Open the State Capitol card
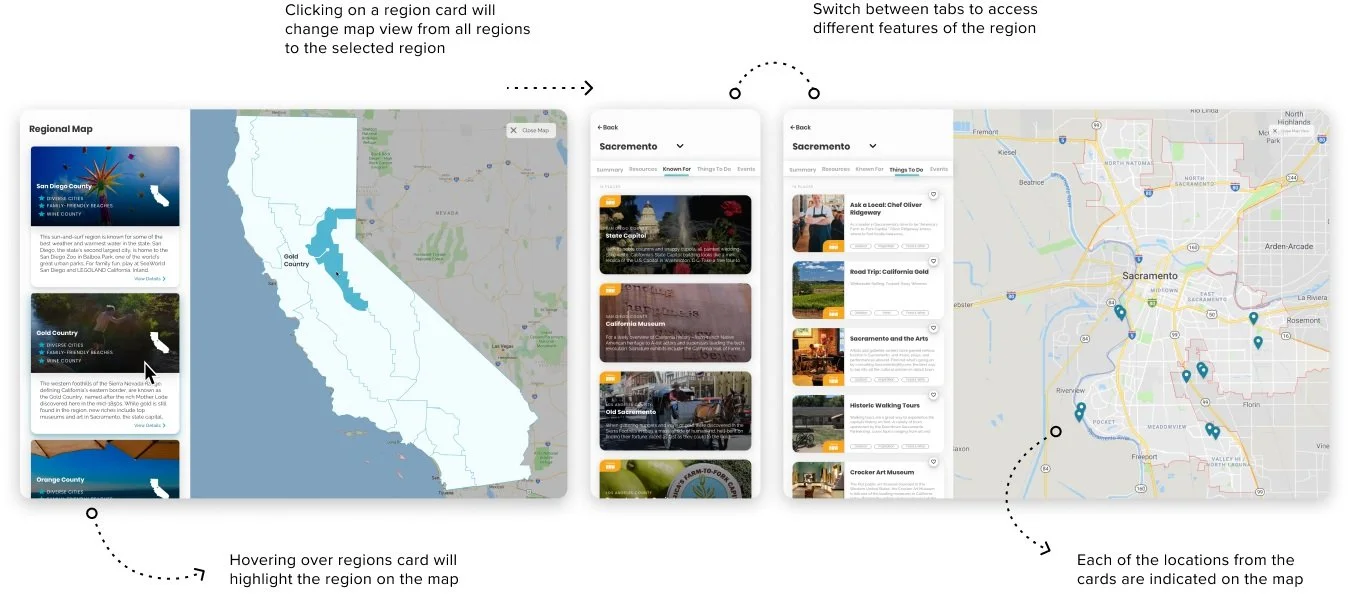This screenshot has width=1350, height=597. tap(675, 234)
